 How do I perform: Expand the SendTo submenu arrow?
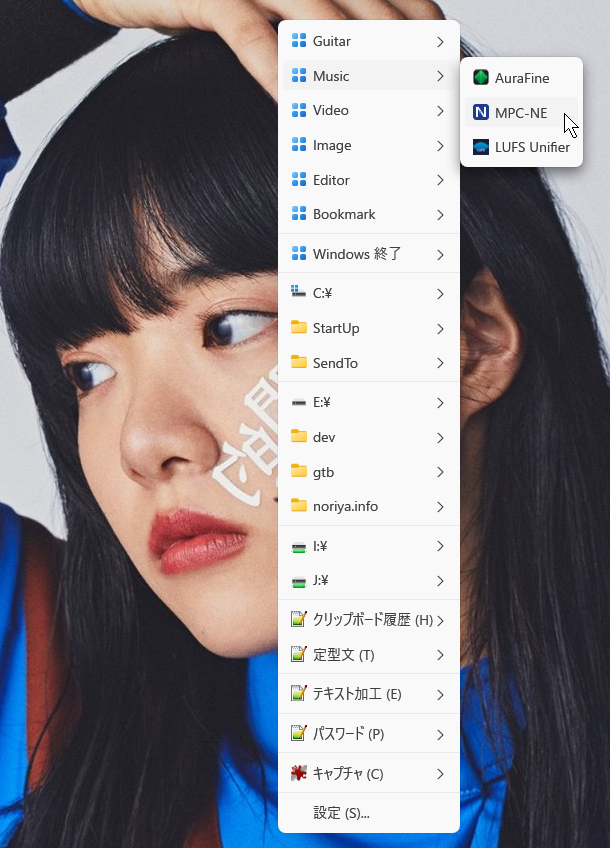coord(440,363)
